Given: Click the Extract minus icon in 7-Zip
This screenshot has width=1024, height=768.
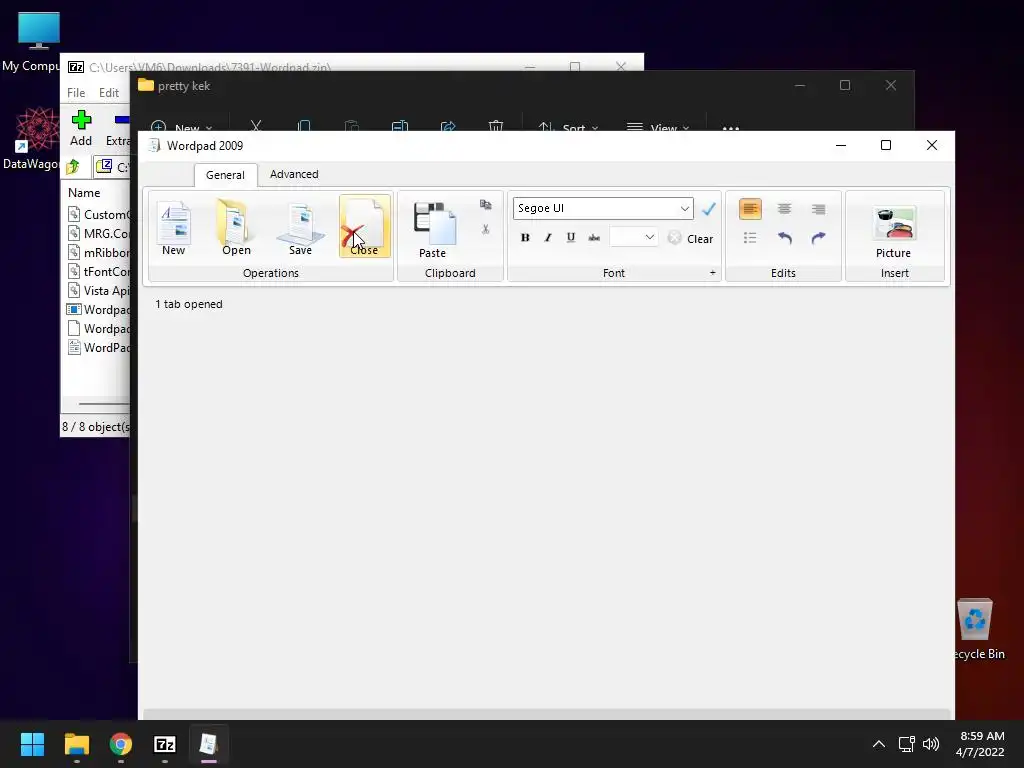Looking at the screenshot, I should click(118, 128).
